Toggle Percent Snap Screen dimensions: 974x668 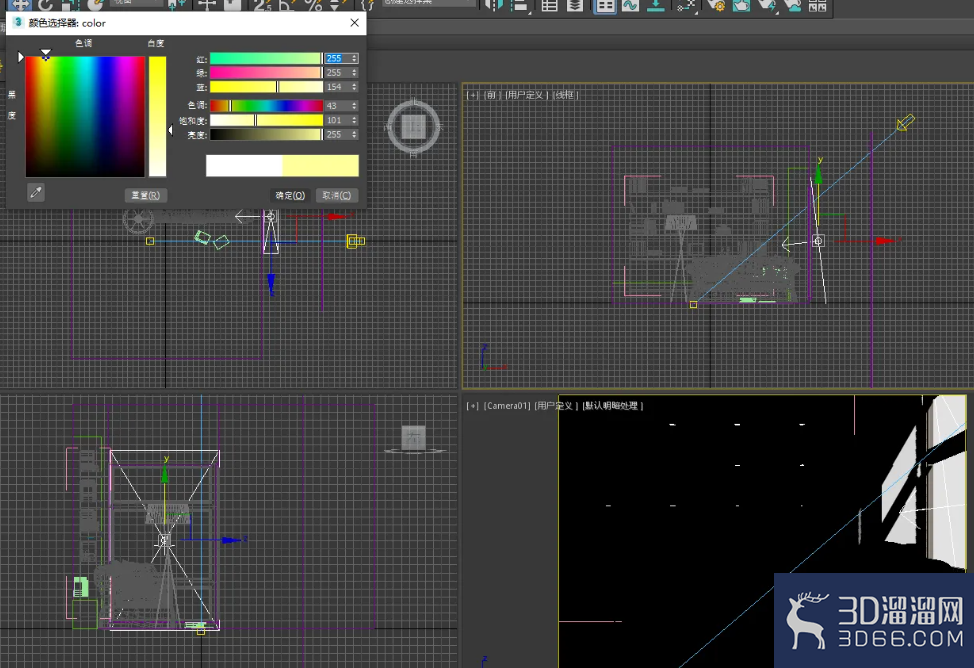click(x=314, y=5)
